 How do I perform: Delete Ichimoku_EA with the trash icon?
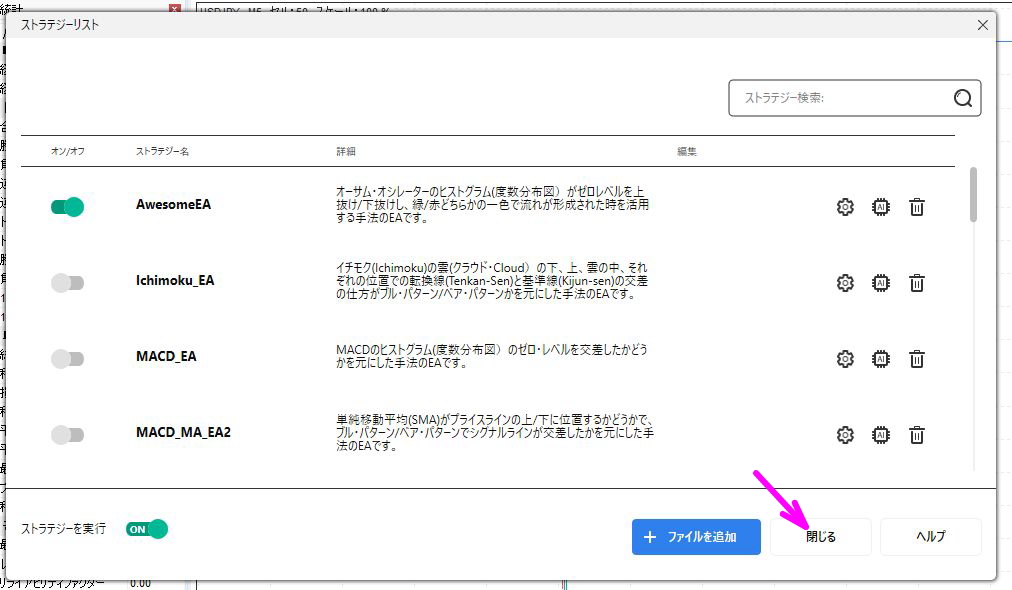click(916, 283)
